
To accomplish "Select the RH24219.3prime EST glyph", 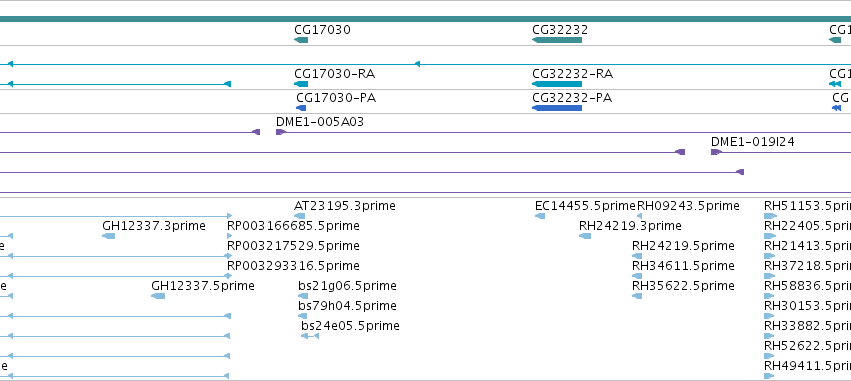I will (585, 236).
